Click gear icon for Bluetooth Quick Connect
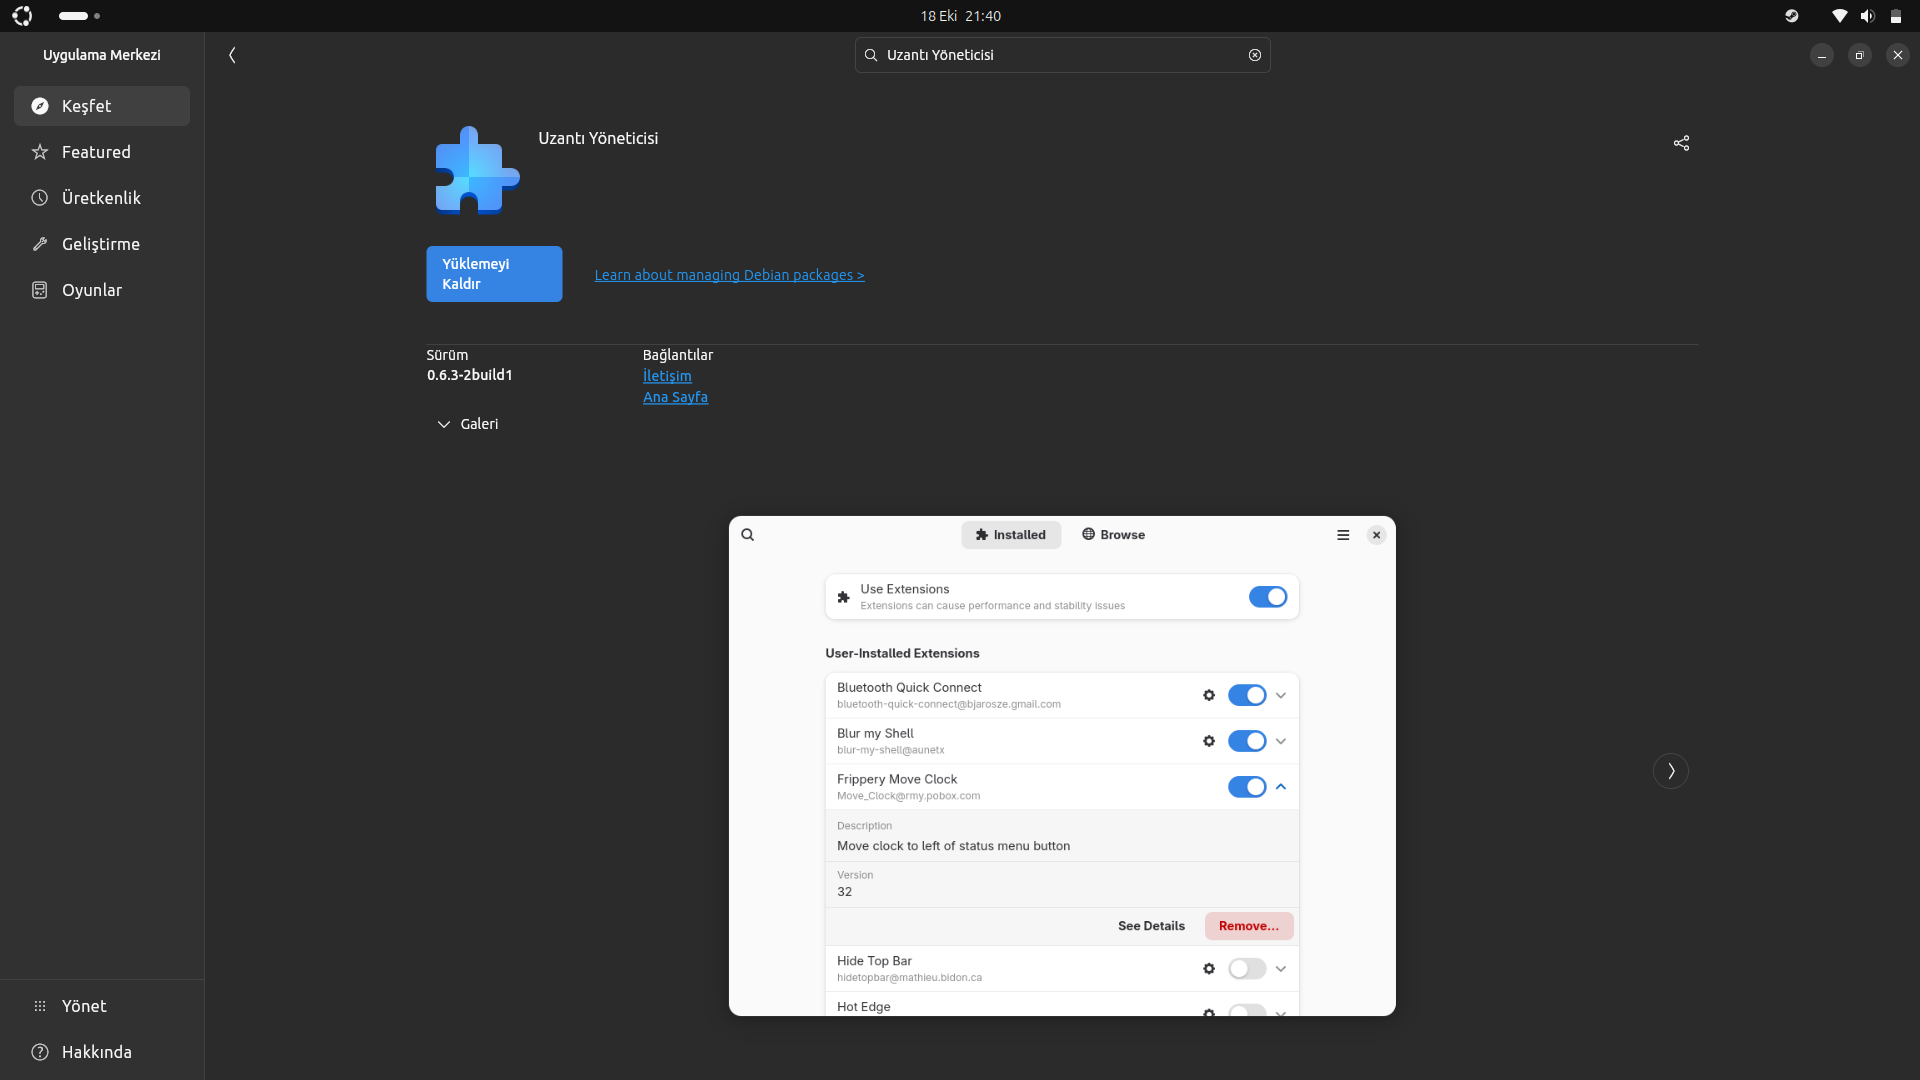Image resolution: width=1920 pixels, height=1080 pixels. pyautogui.click(x=1209, y=695)
